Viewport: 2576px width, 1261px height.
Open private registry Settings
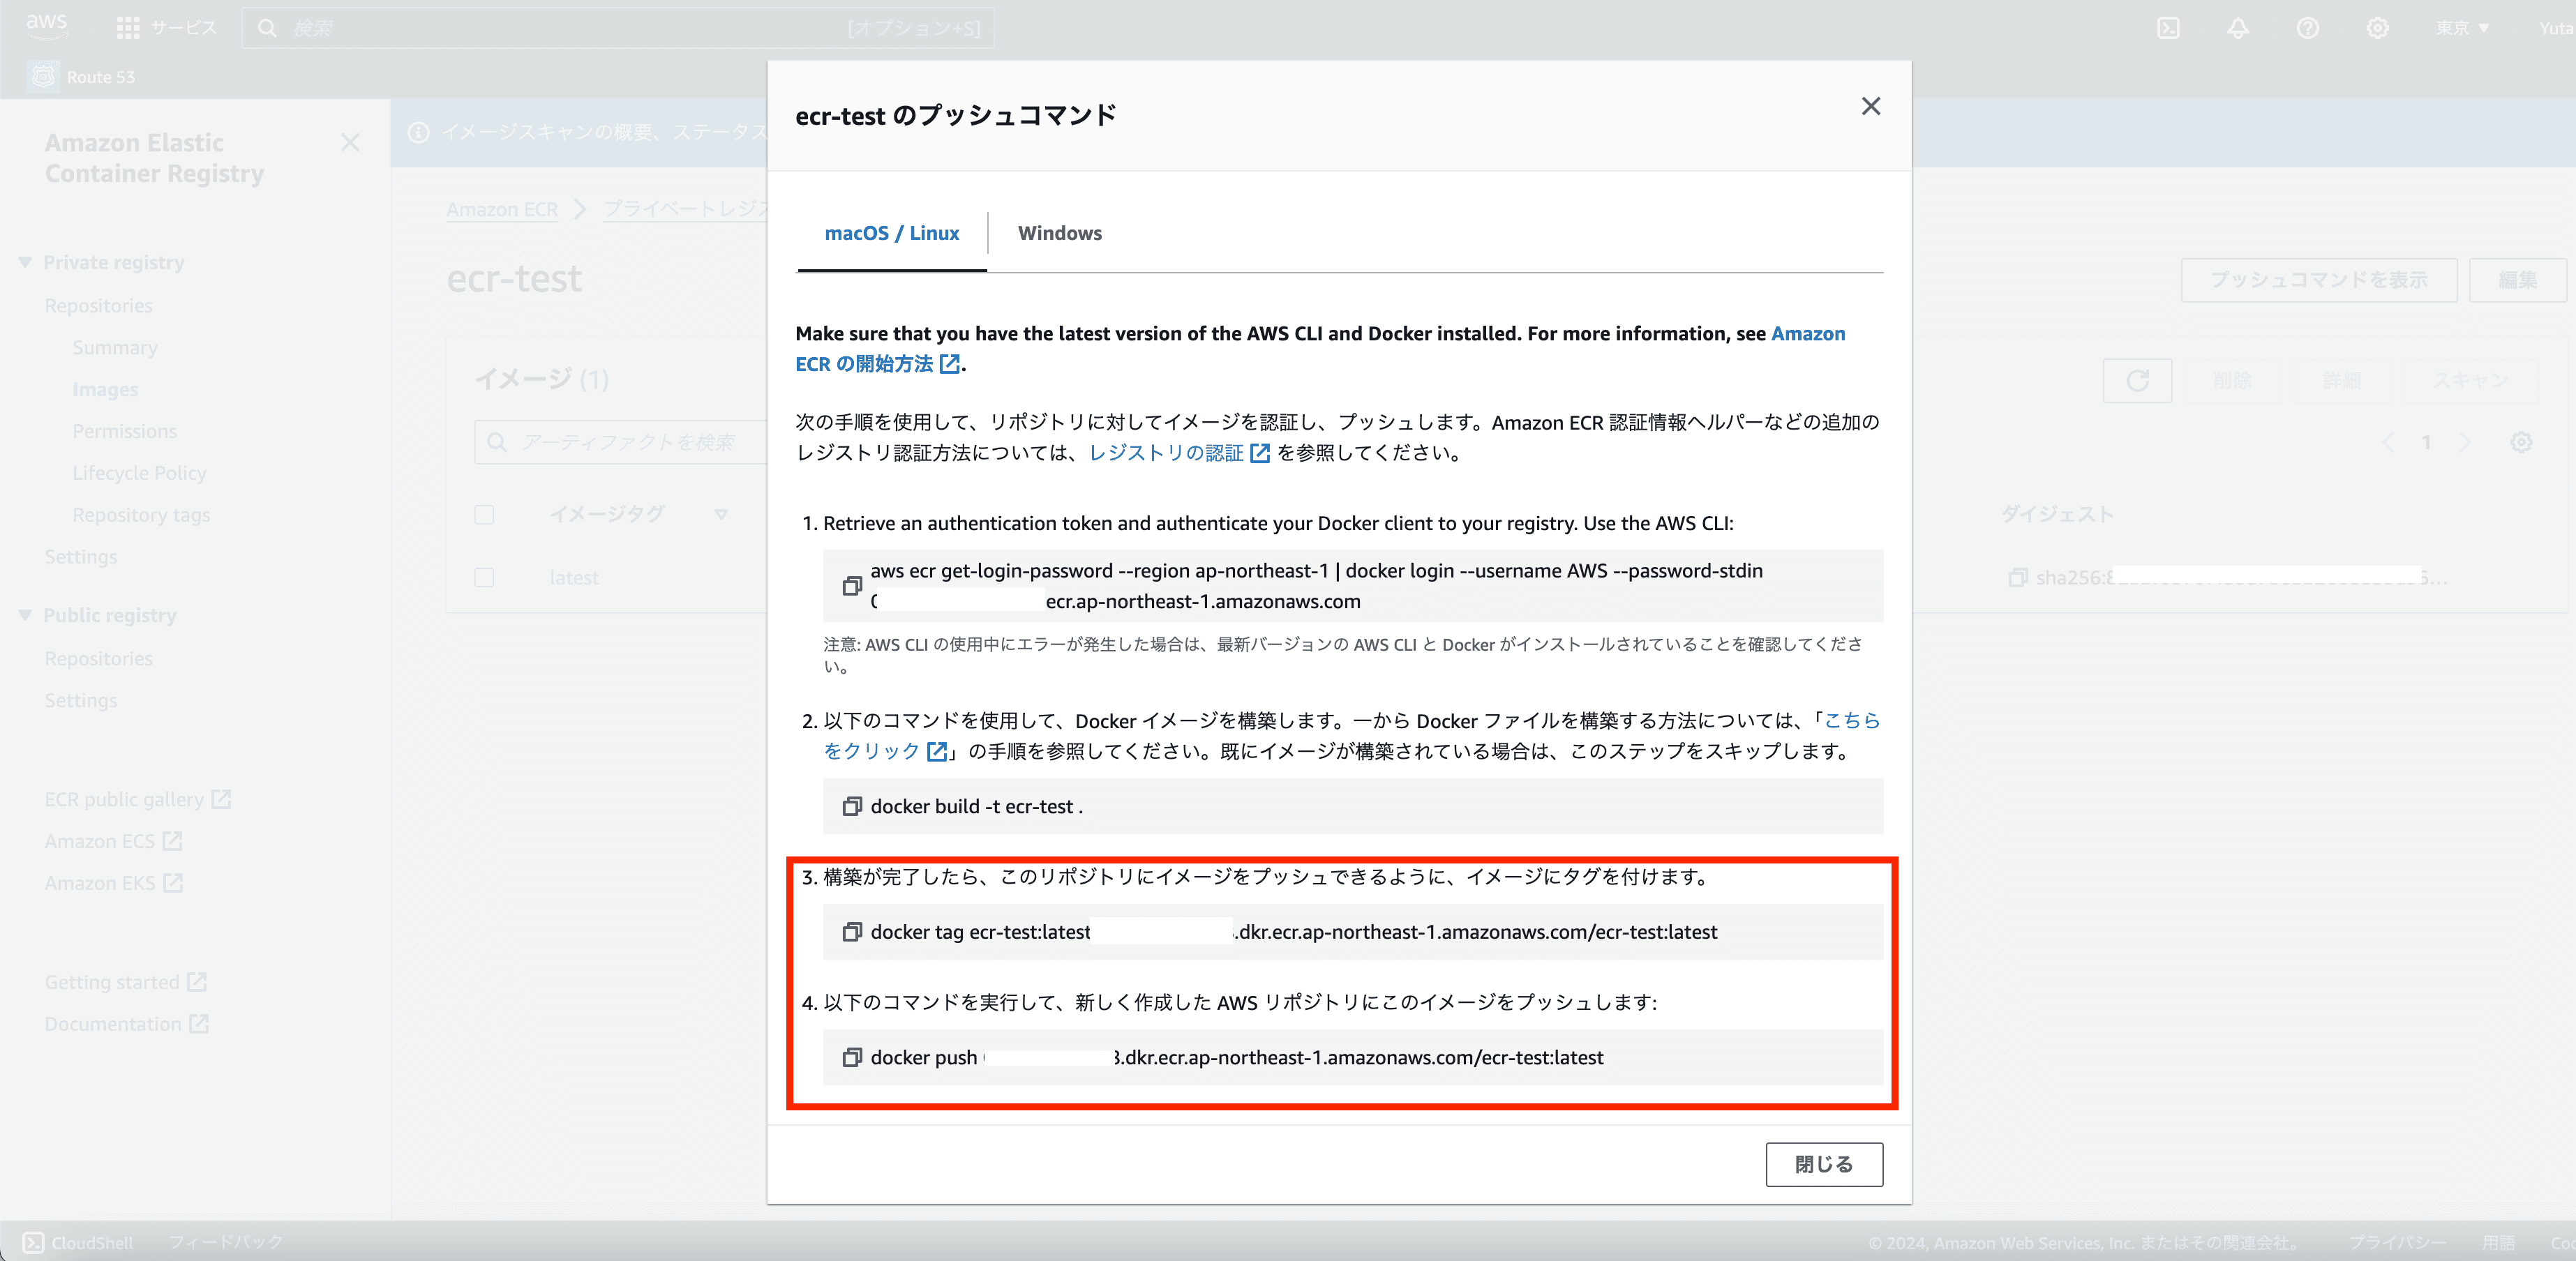click(80, 557)
